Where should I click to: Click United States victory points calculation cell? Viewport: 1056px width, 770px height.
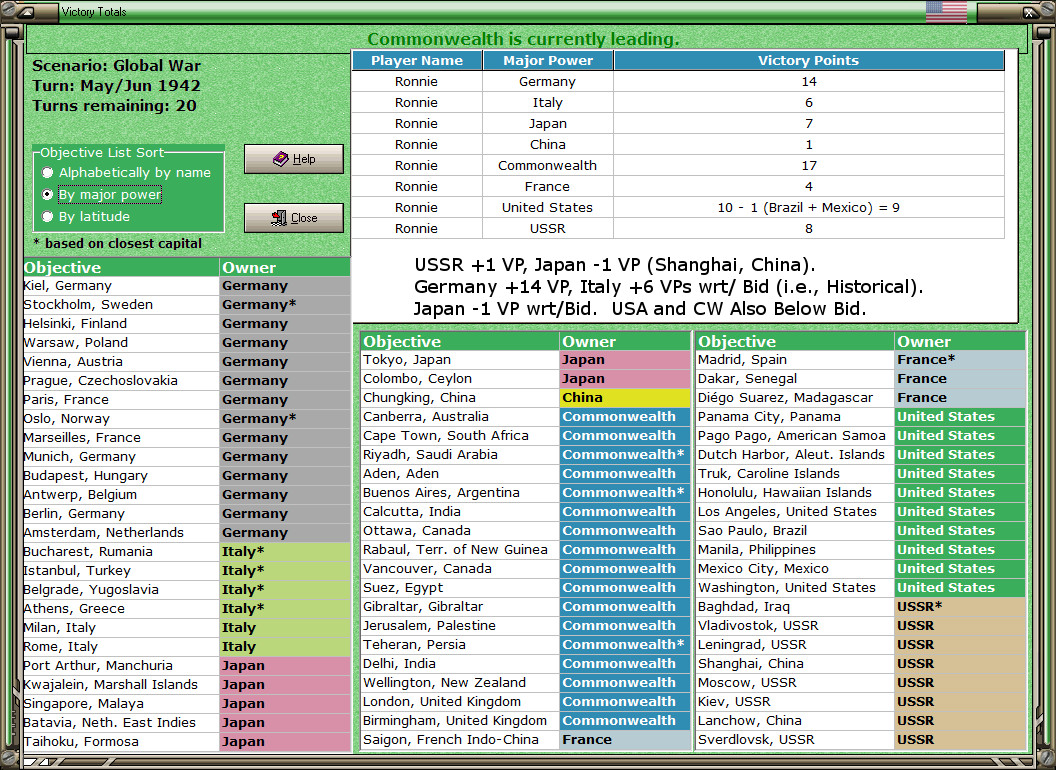pos(809,207)
